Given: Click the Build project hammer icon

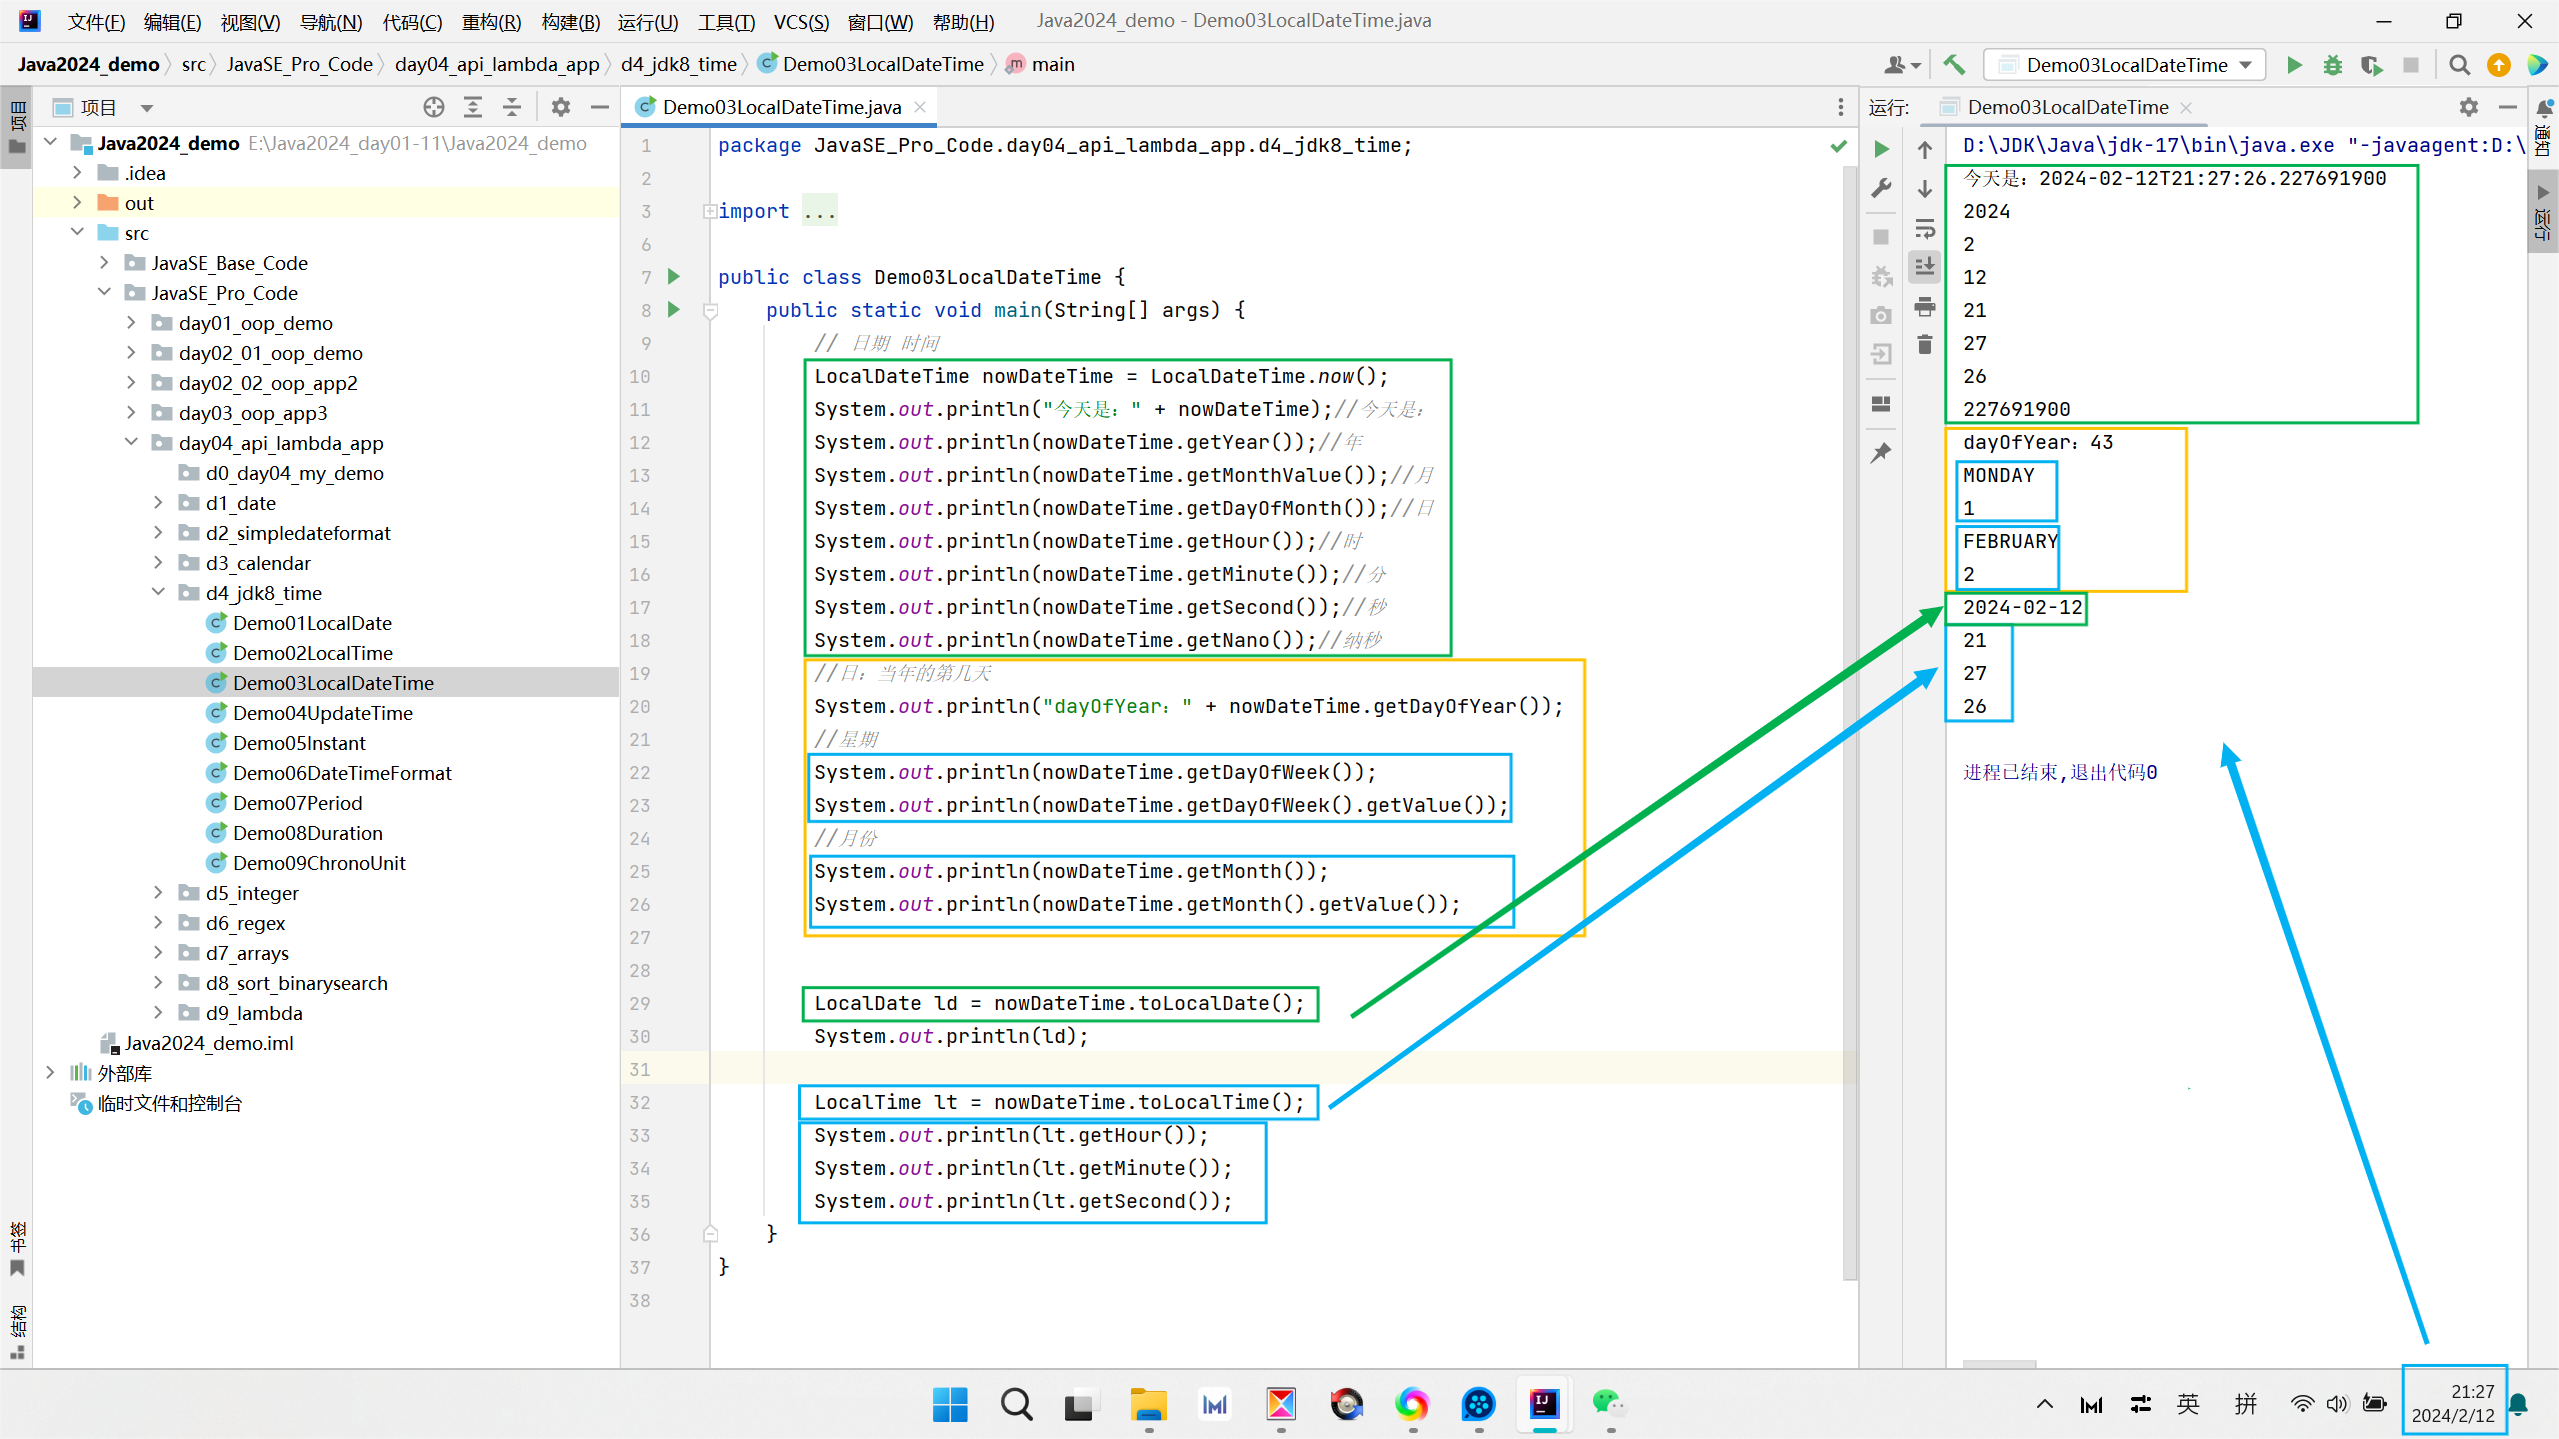Looking at the screenshot, I should click(1953, 65).
